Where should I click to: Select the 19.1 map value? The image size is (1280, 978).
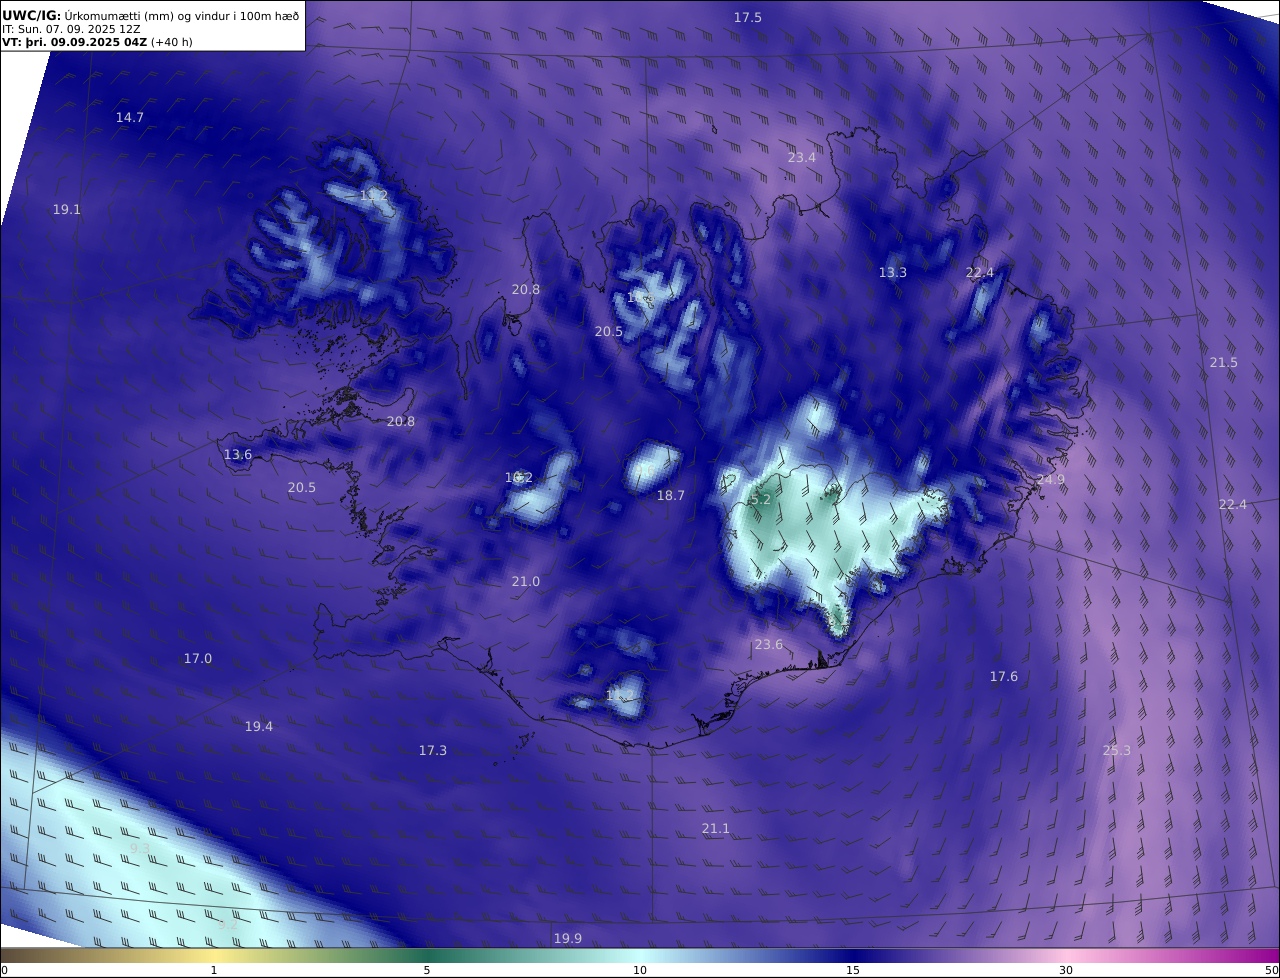67,209
